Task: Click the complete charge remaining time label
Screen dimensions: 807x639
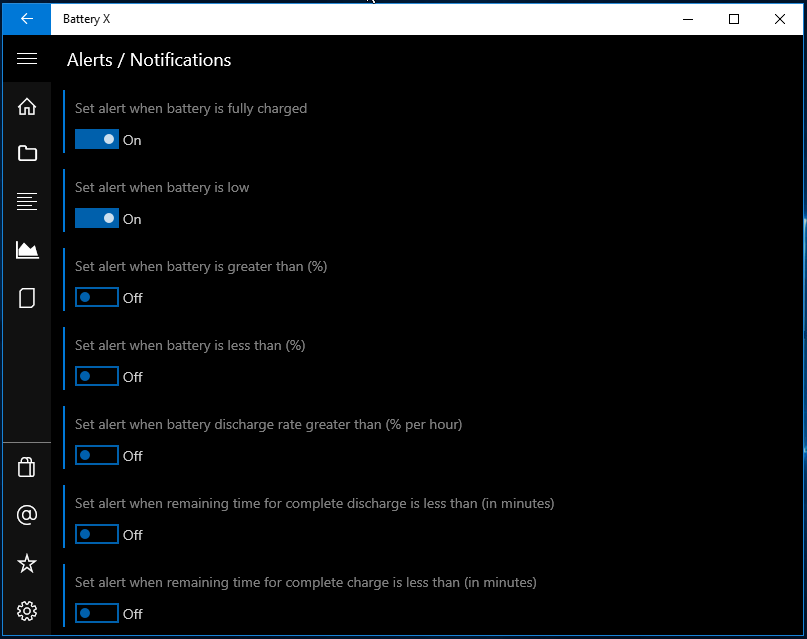Action: (306, 582)
